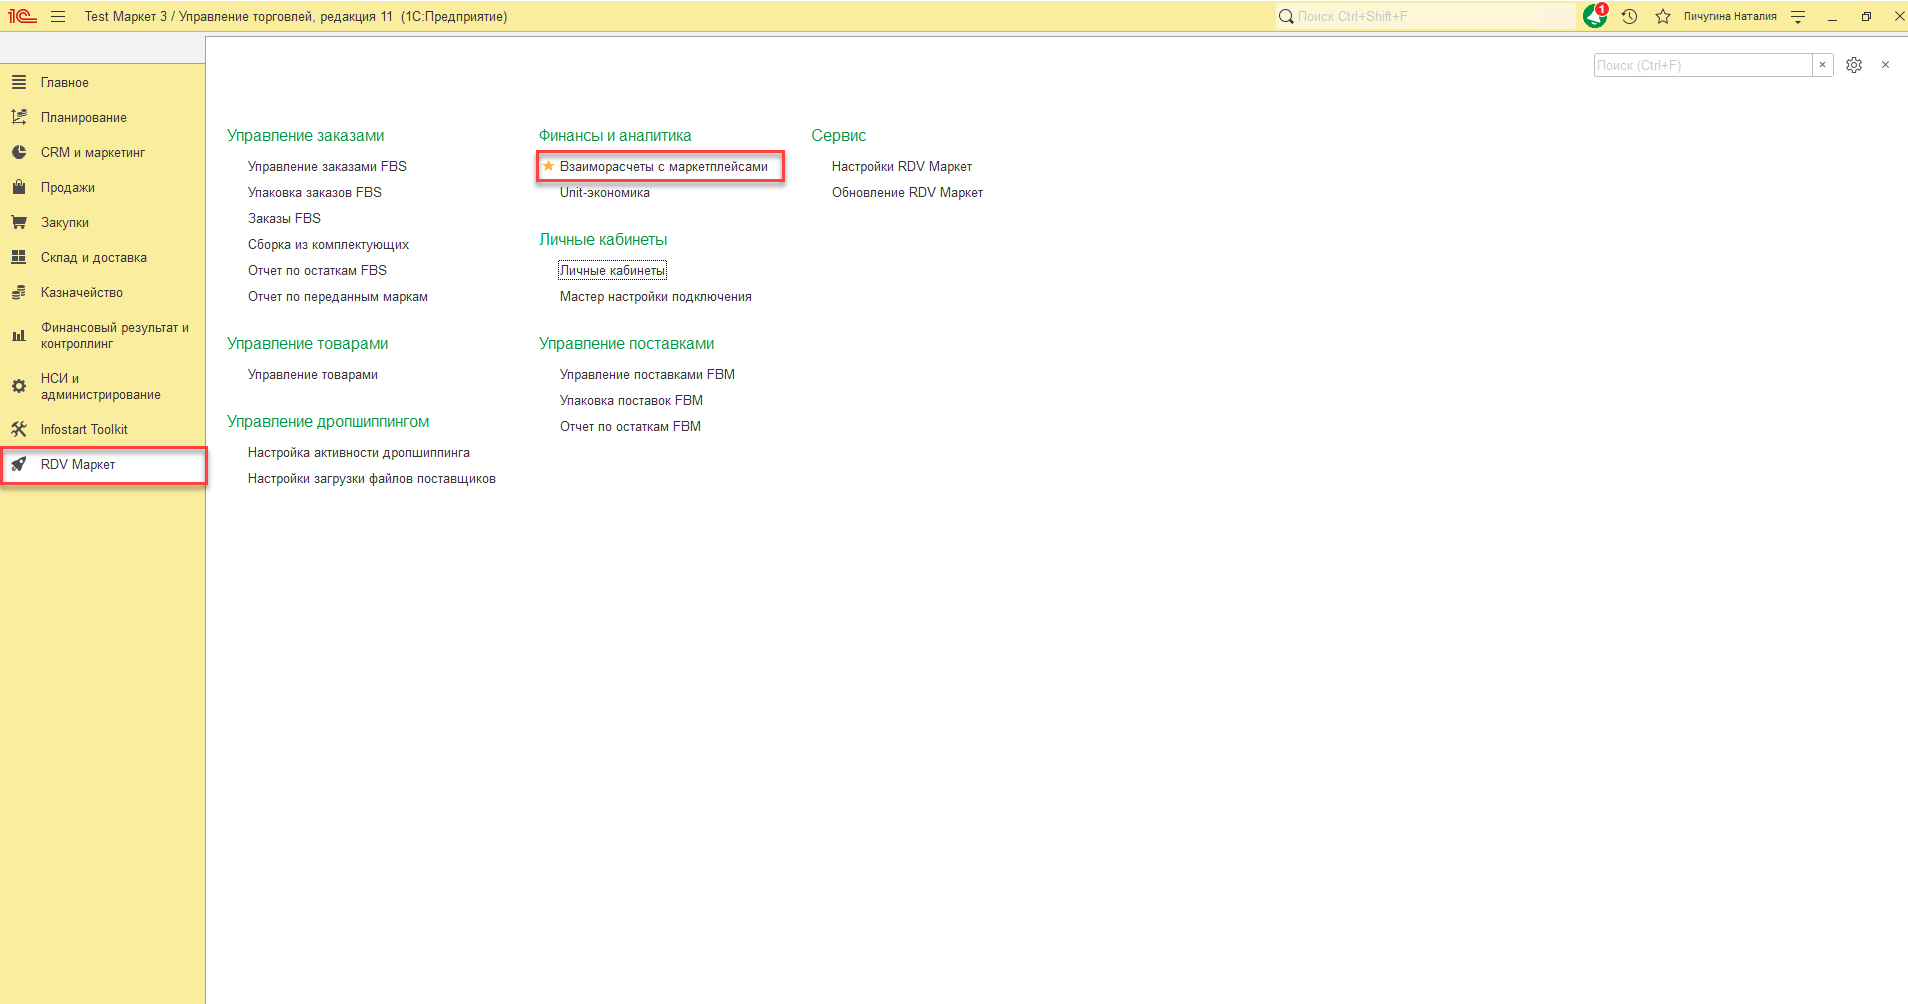Open НСИ и администрирование section
This screenshot has height=1004, width=1908.
(x=103, y=386)
